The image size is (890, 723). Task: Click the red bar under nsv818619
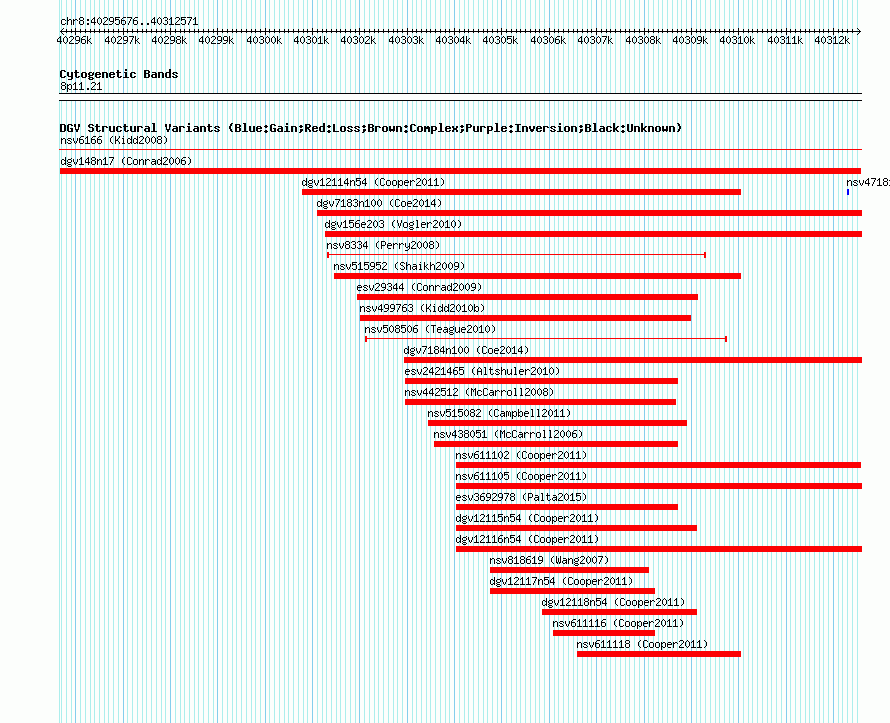(569, 570)
